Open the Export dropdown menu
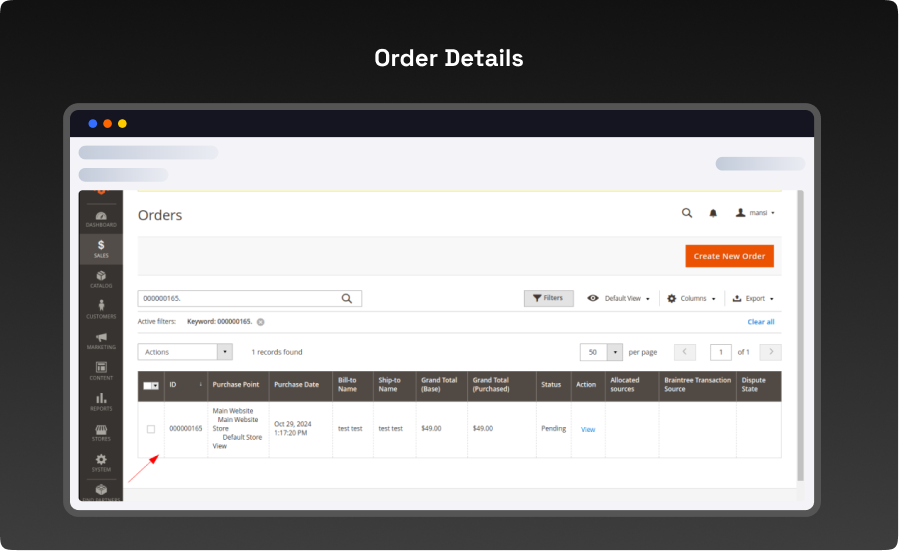This screenshot has width=899, height=551. coord(753,298)
